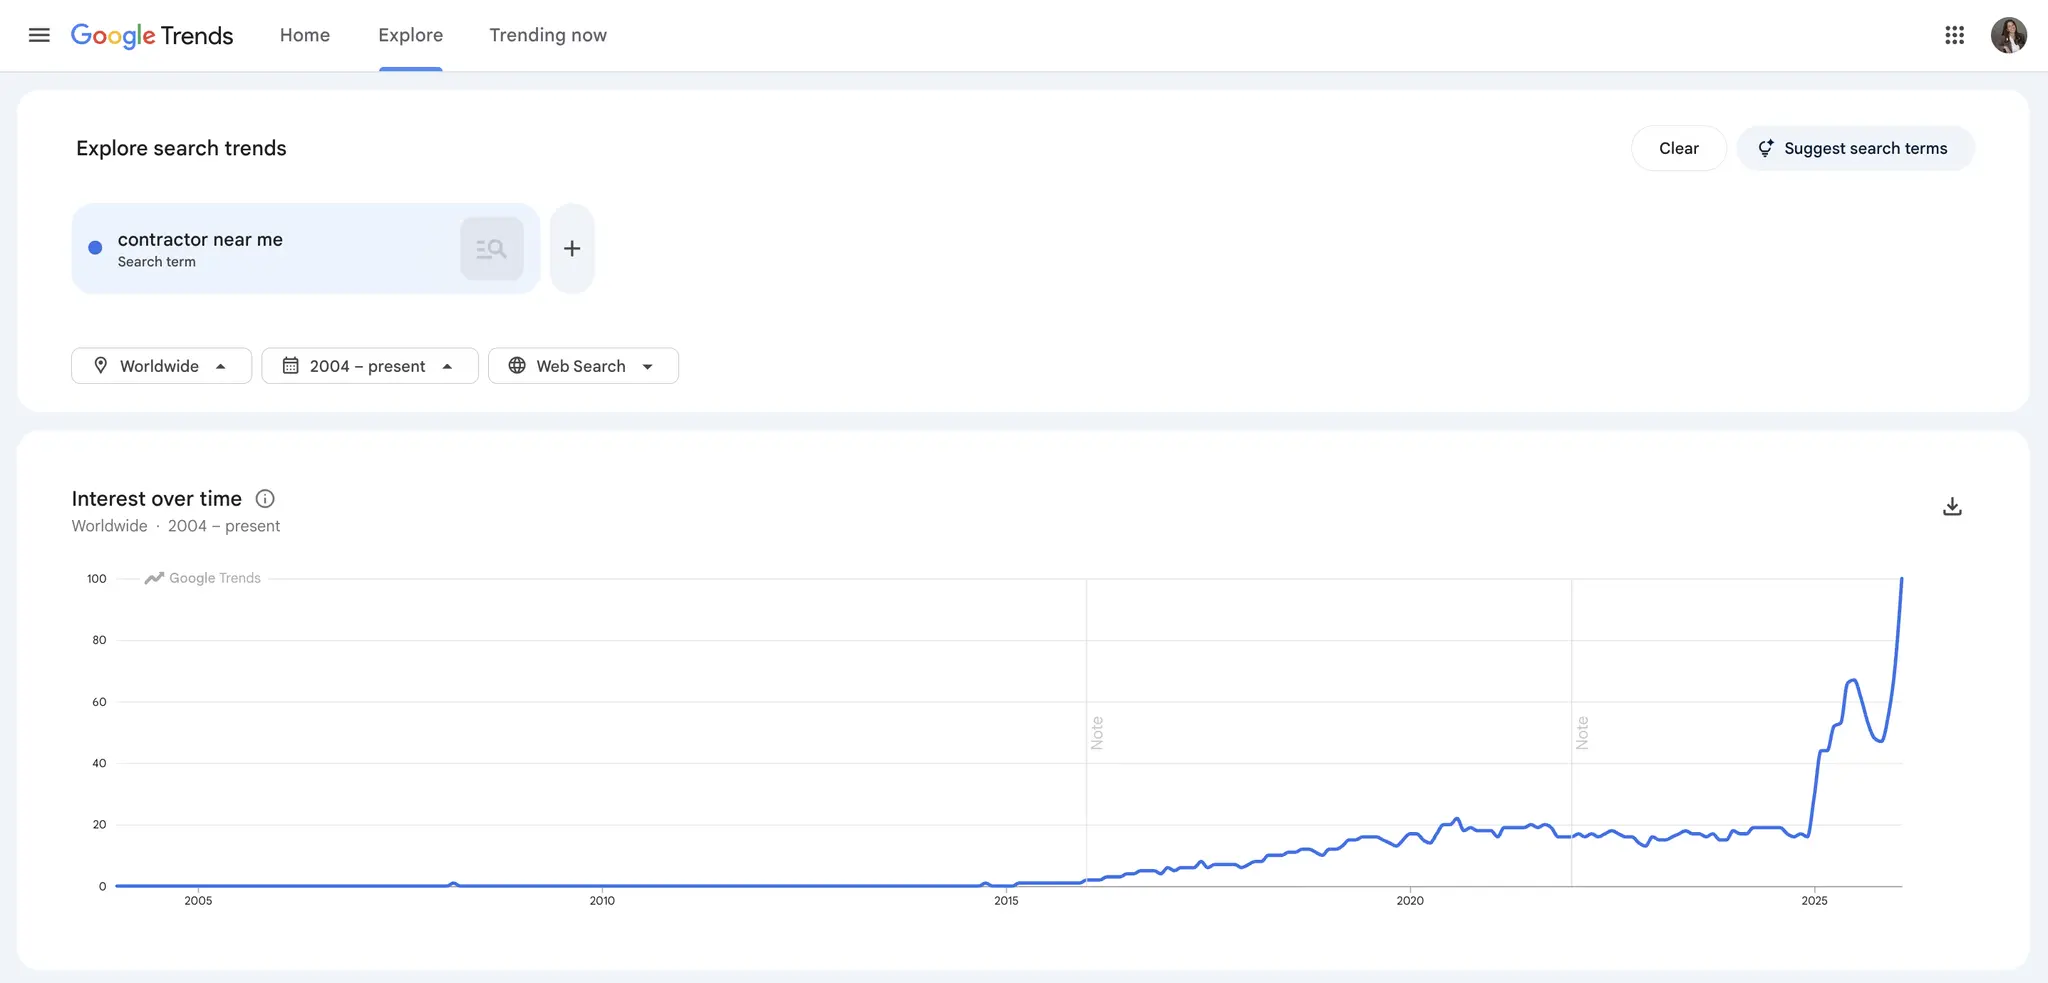Click the blue dot beside contractor near me
Image resolution: width=2048 pixels, height=983 pixels.
[x=93, y=247]
